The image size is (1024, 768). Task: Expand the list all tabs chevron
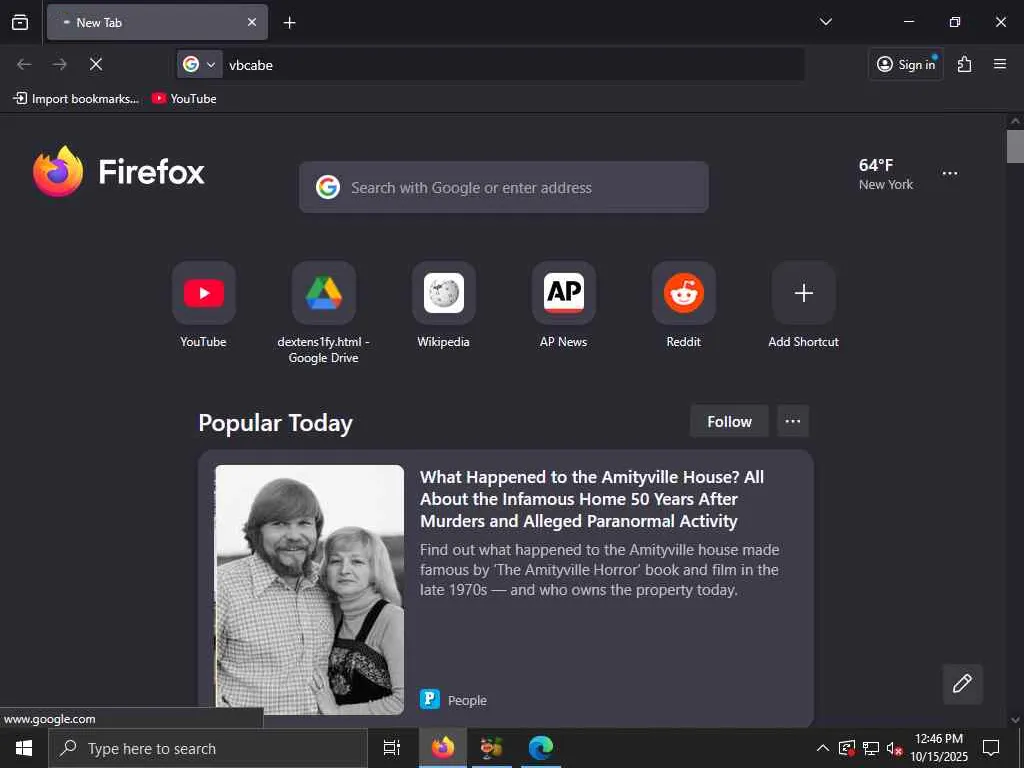(x=825, y=22)
